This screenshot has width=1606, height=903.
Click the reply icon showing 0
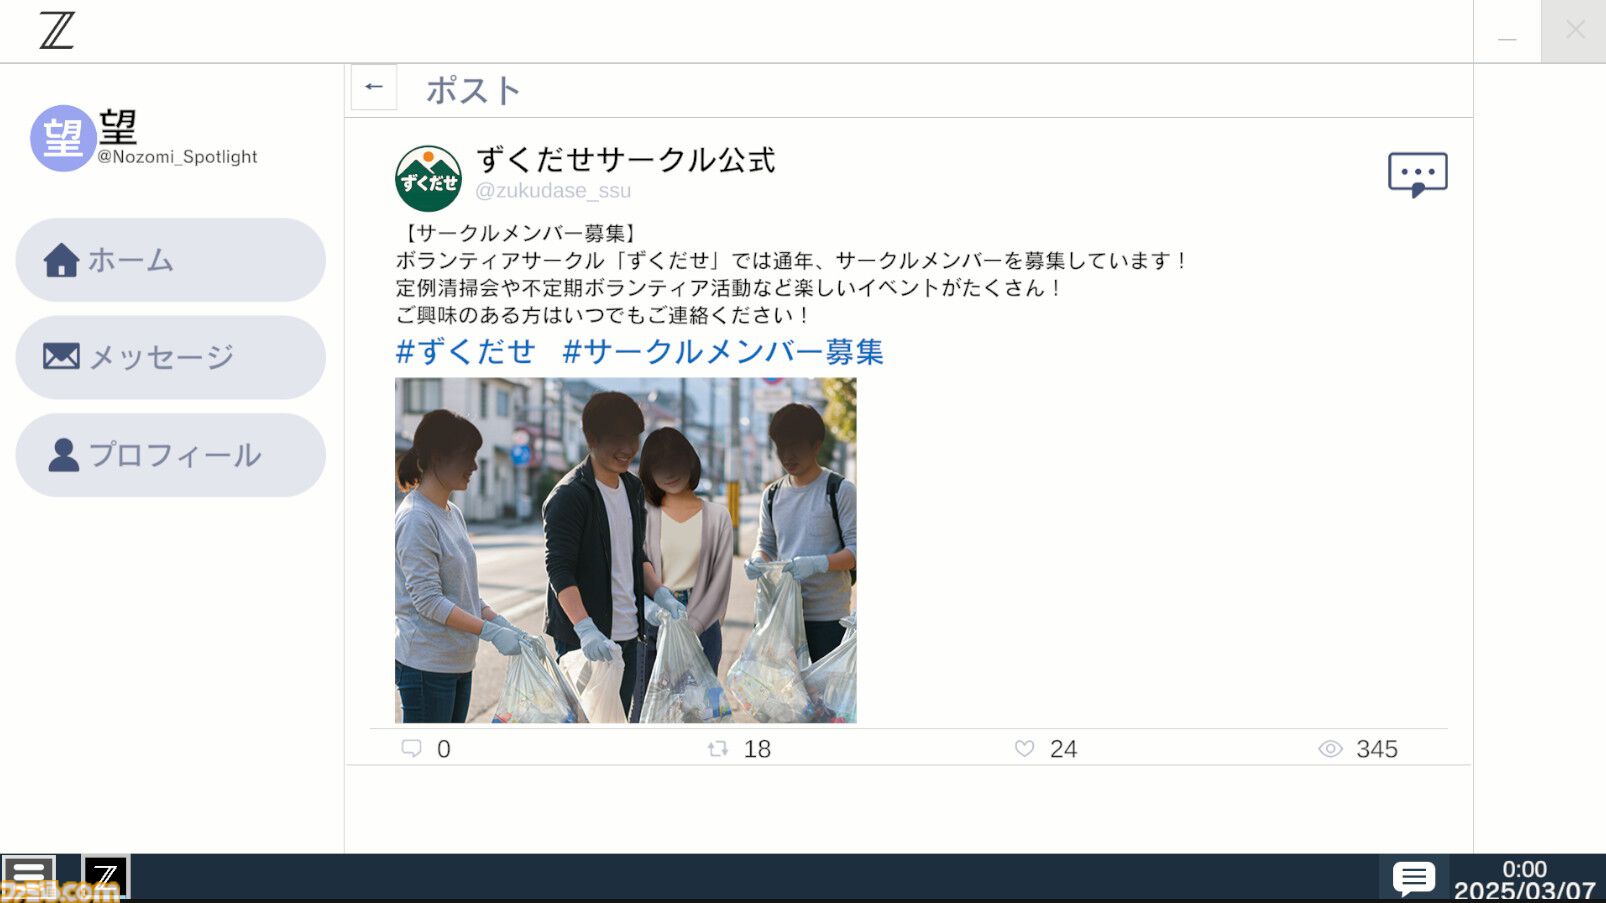(x=411, y=748)
